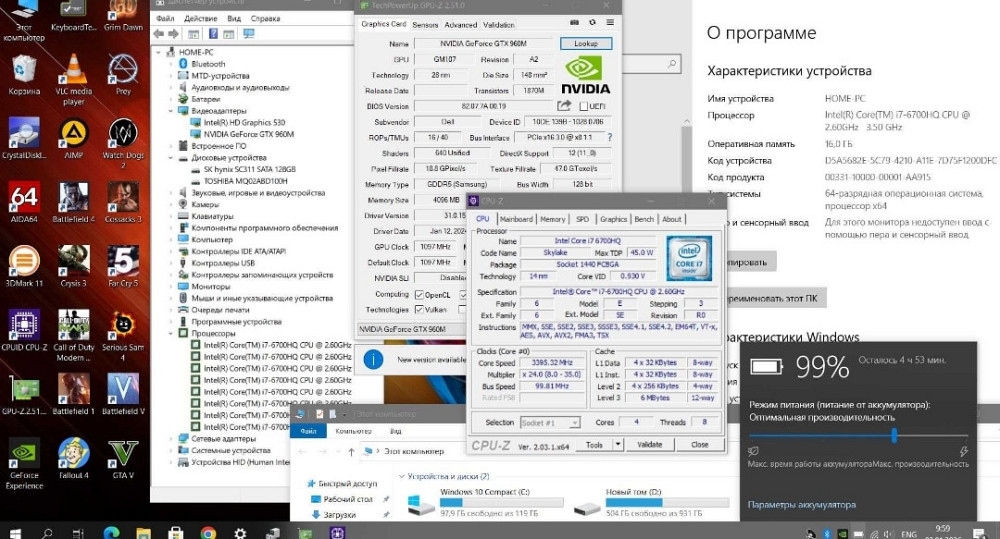
Task: Collapse the Процессоры node
Action: pyautogui.click(x=171, y=333)
